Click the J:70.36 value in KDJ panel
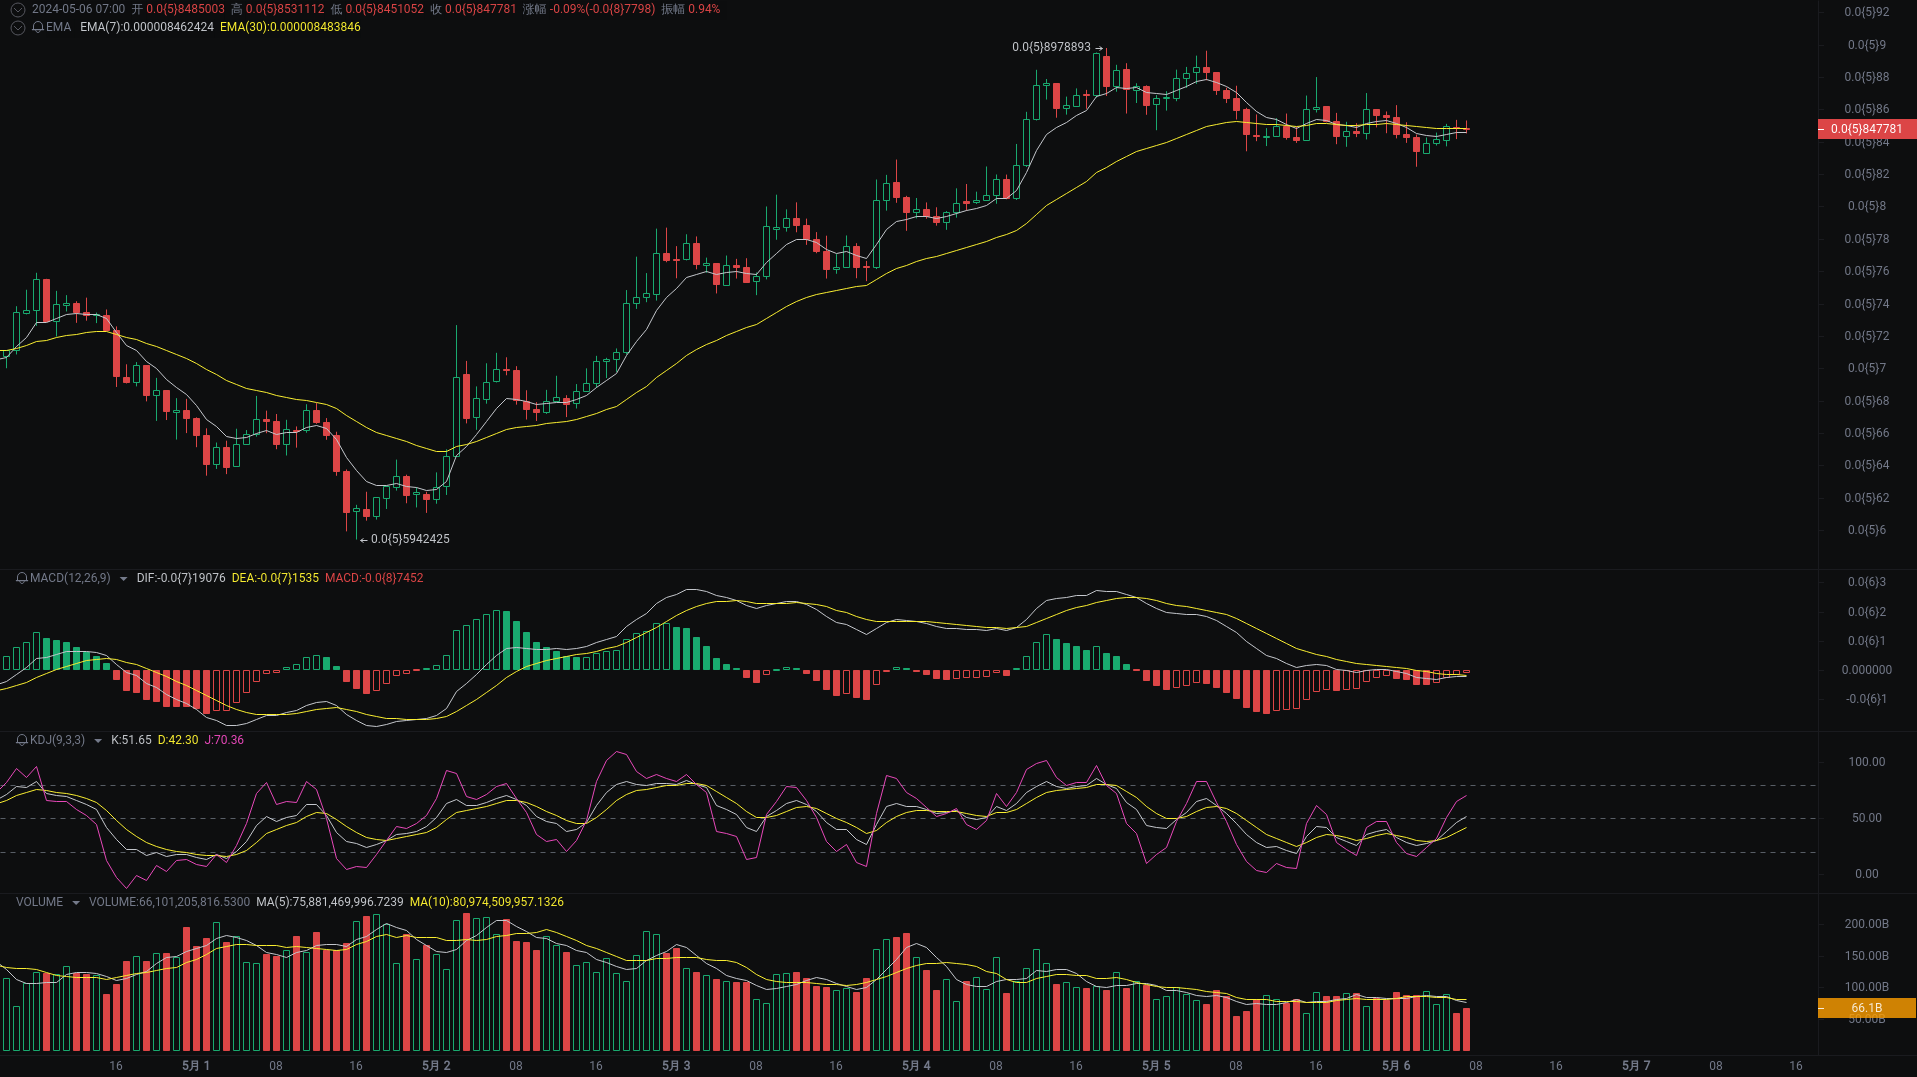 click(222, 741)
